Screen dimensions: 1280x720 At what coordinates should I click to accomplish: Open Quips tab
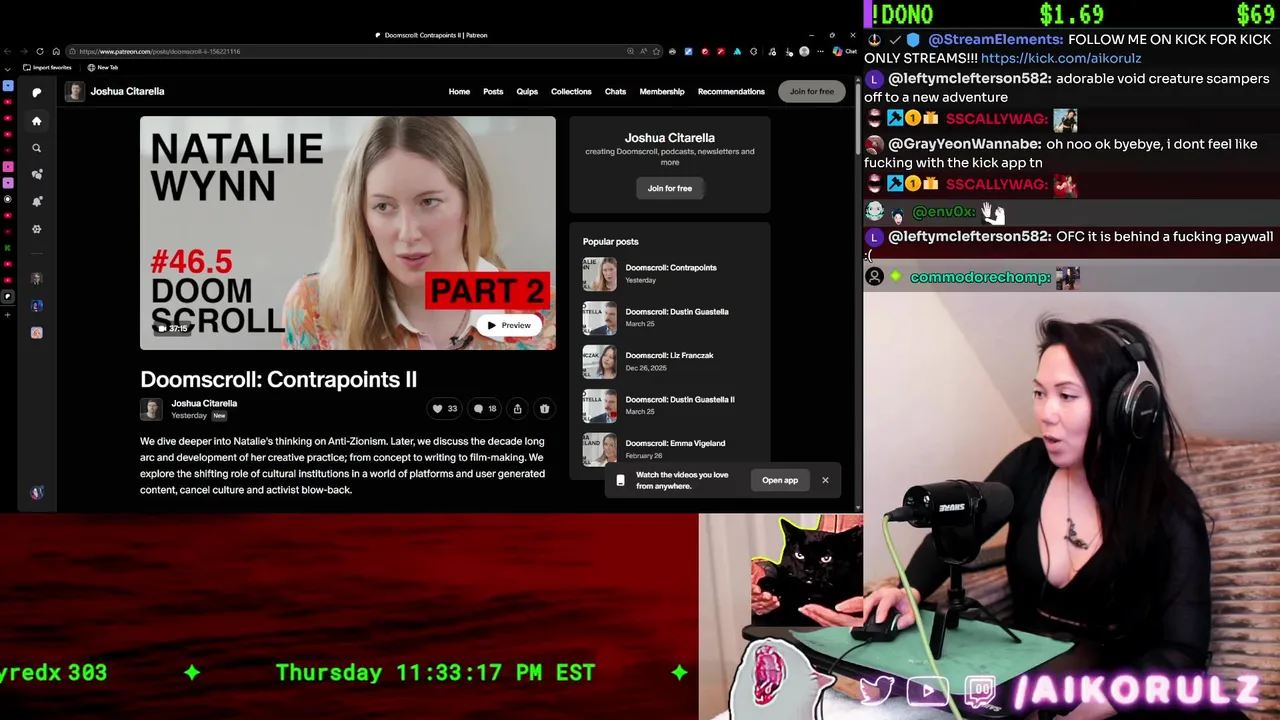527,91
